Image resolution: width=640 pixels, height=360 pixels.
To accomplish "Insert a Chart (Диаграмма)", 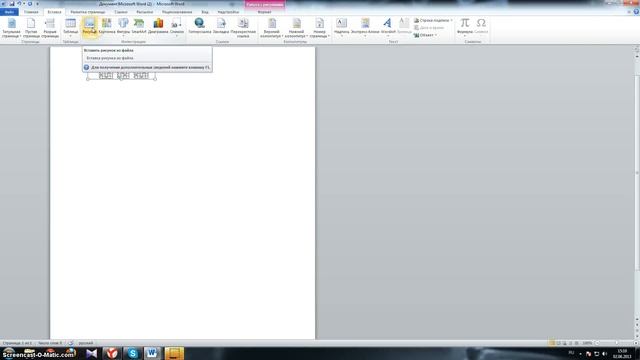I will click(158, 27).
